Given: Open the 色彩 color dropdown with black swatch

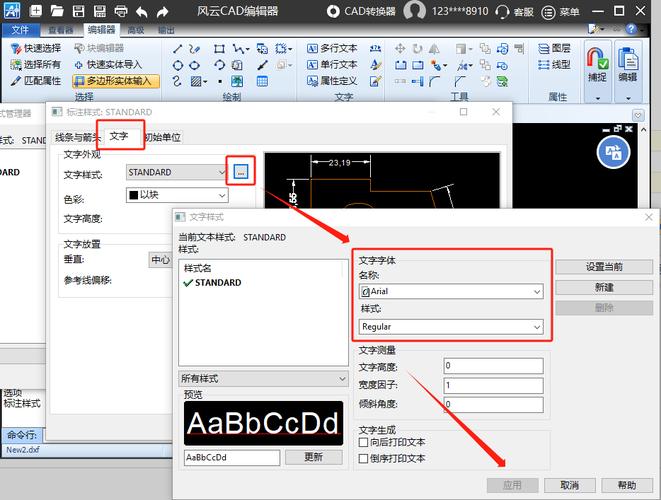Looking at the screenshot, I should [178, 195].
